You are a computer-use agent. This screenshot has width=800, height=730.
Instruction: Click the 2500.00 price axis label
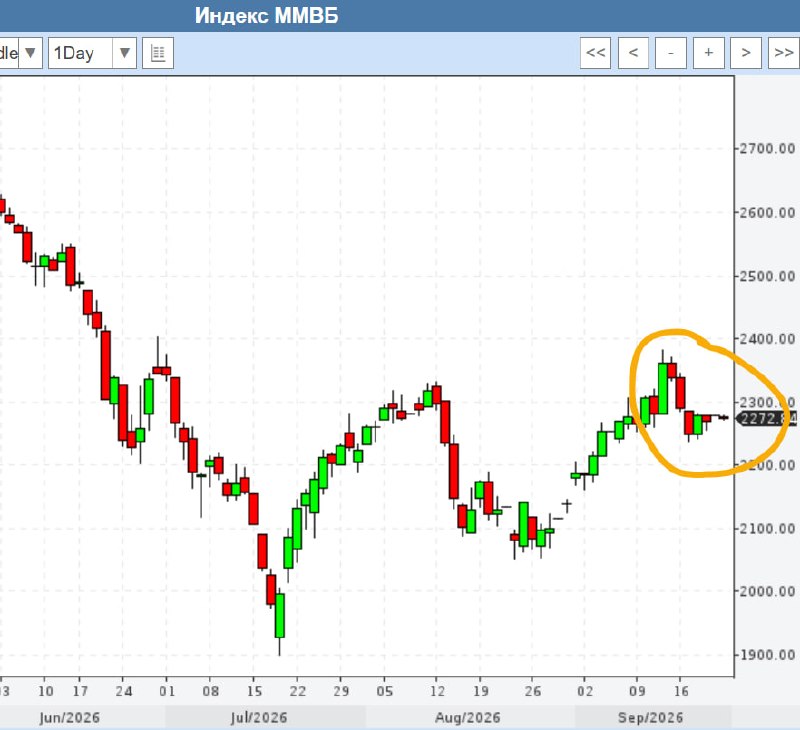[x=767, y=276]
